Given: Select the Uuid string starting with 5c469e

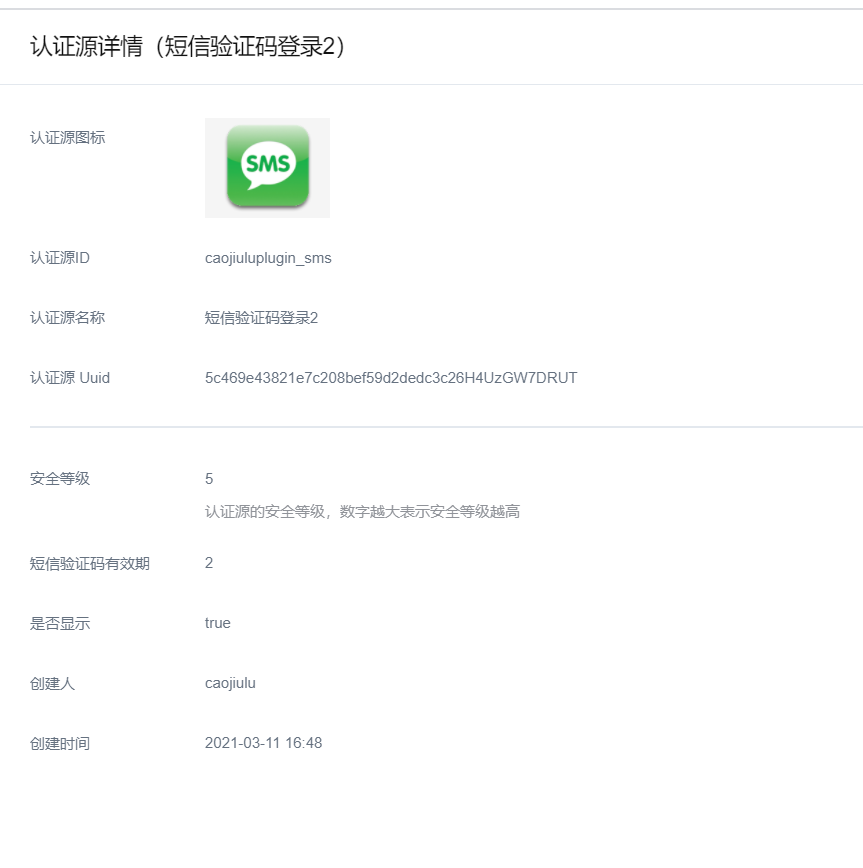Looking at the screenshot, I should (390, 378).
